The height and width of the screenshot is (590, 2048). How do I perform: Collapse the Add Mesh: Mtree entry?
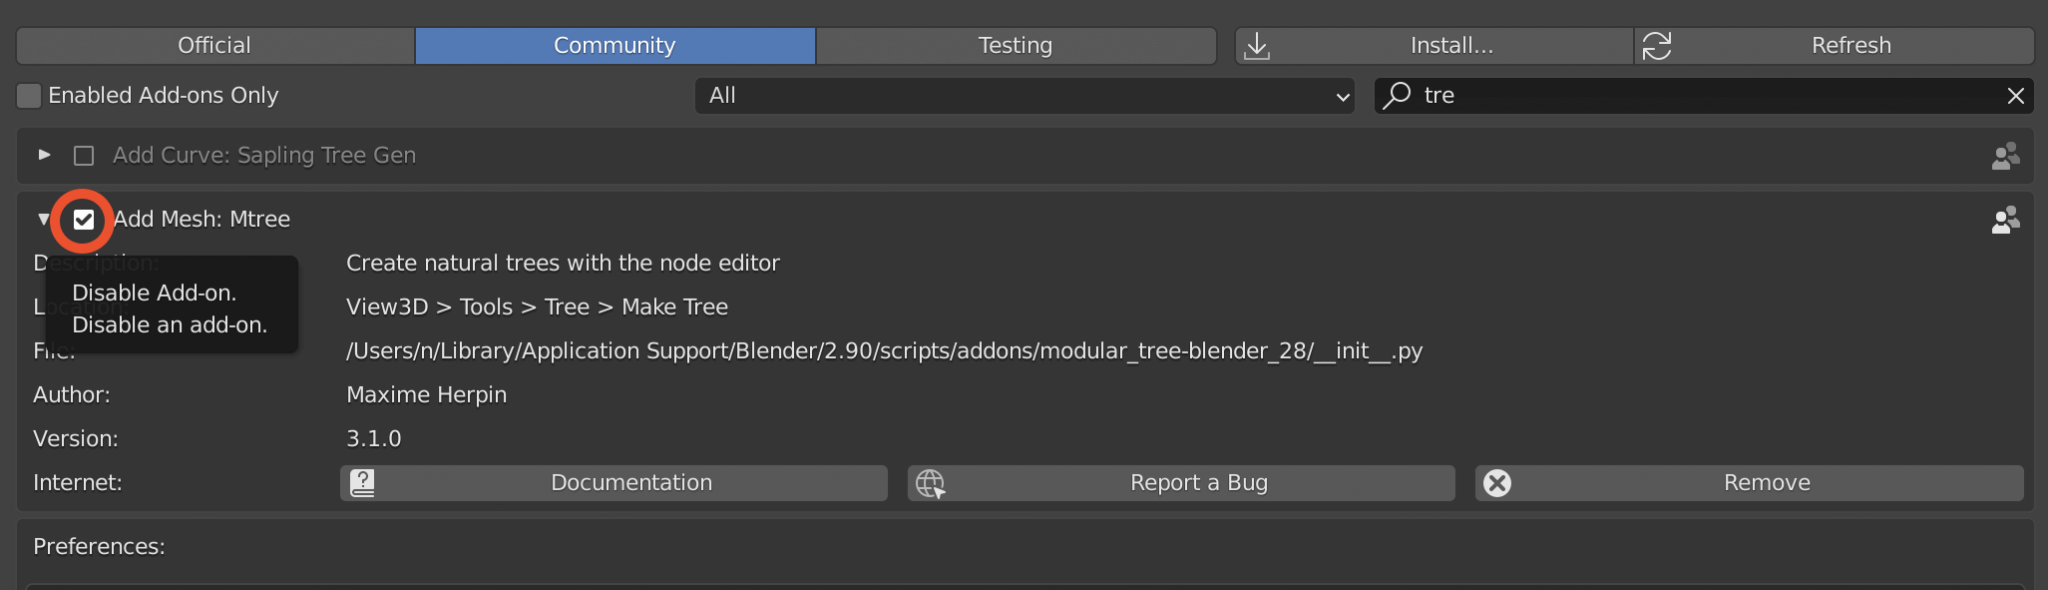coord(43,219)
